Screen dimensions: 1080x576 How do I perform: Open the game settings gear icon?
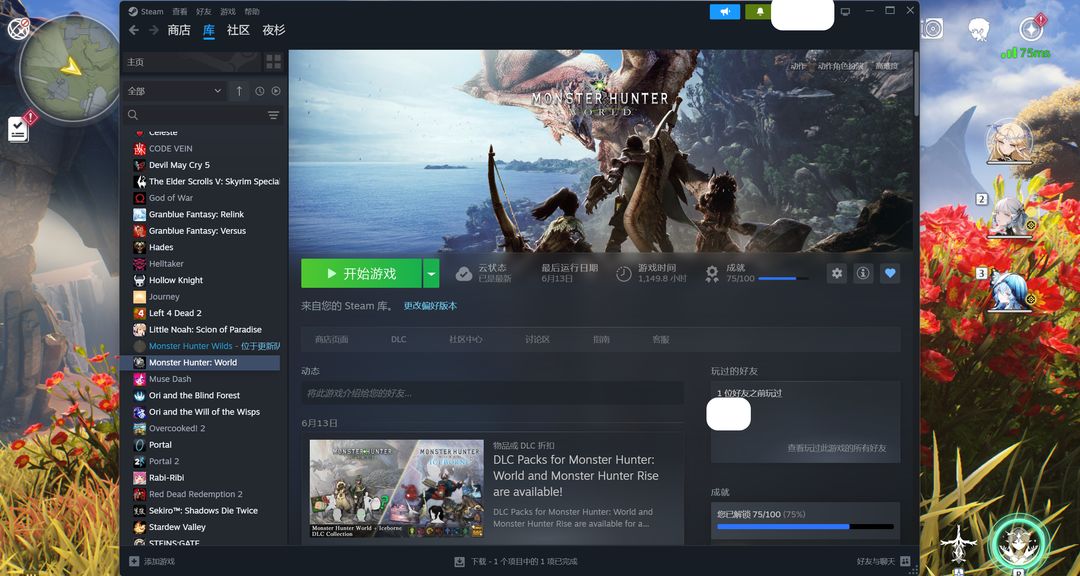837,274
